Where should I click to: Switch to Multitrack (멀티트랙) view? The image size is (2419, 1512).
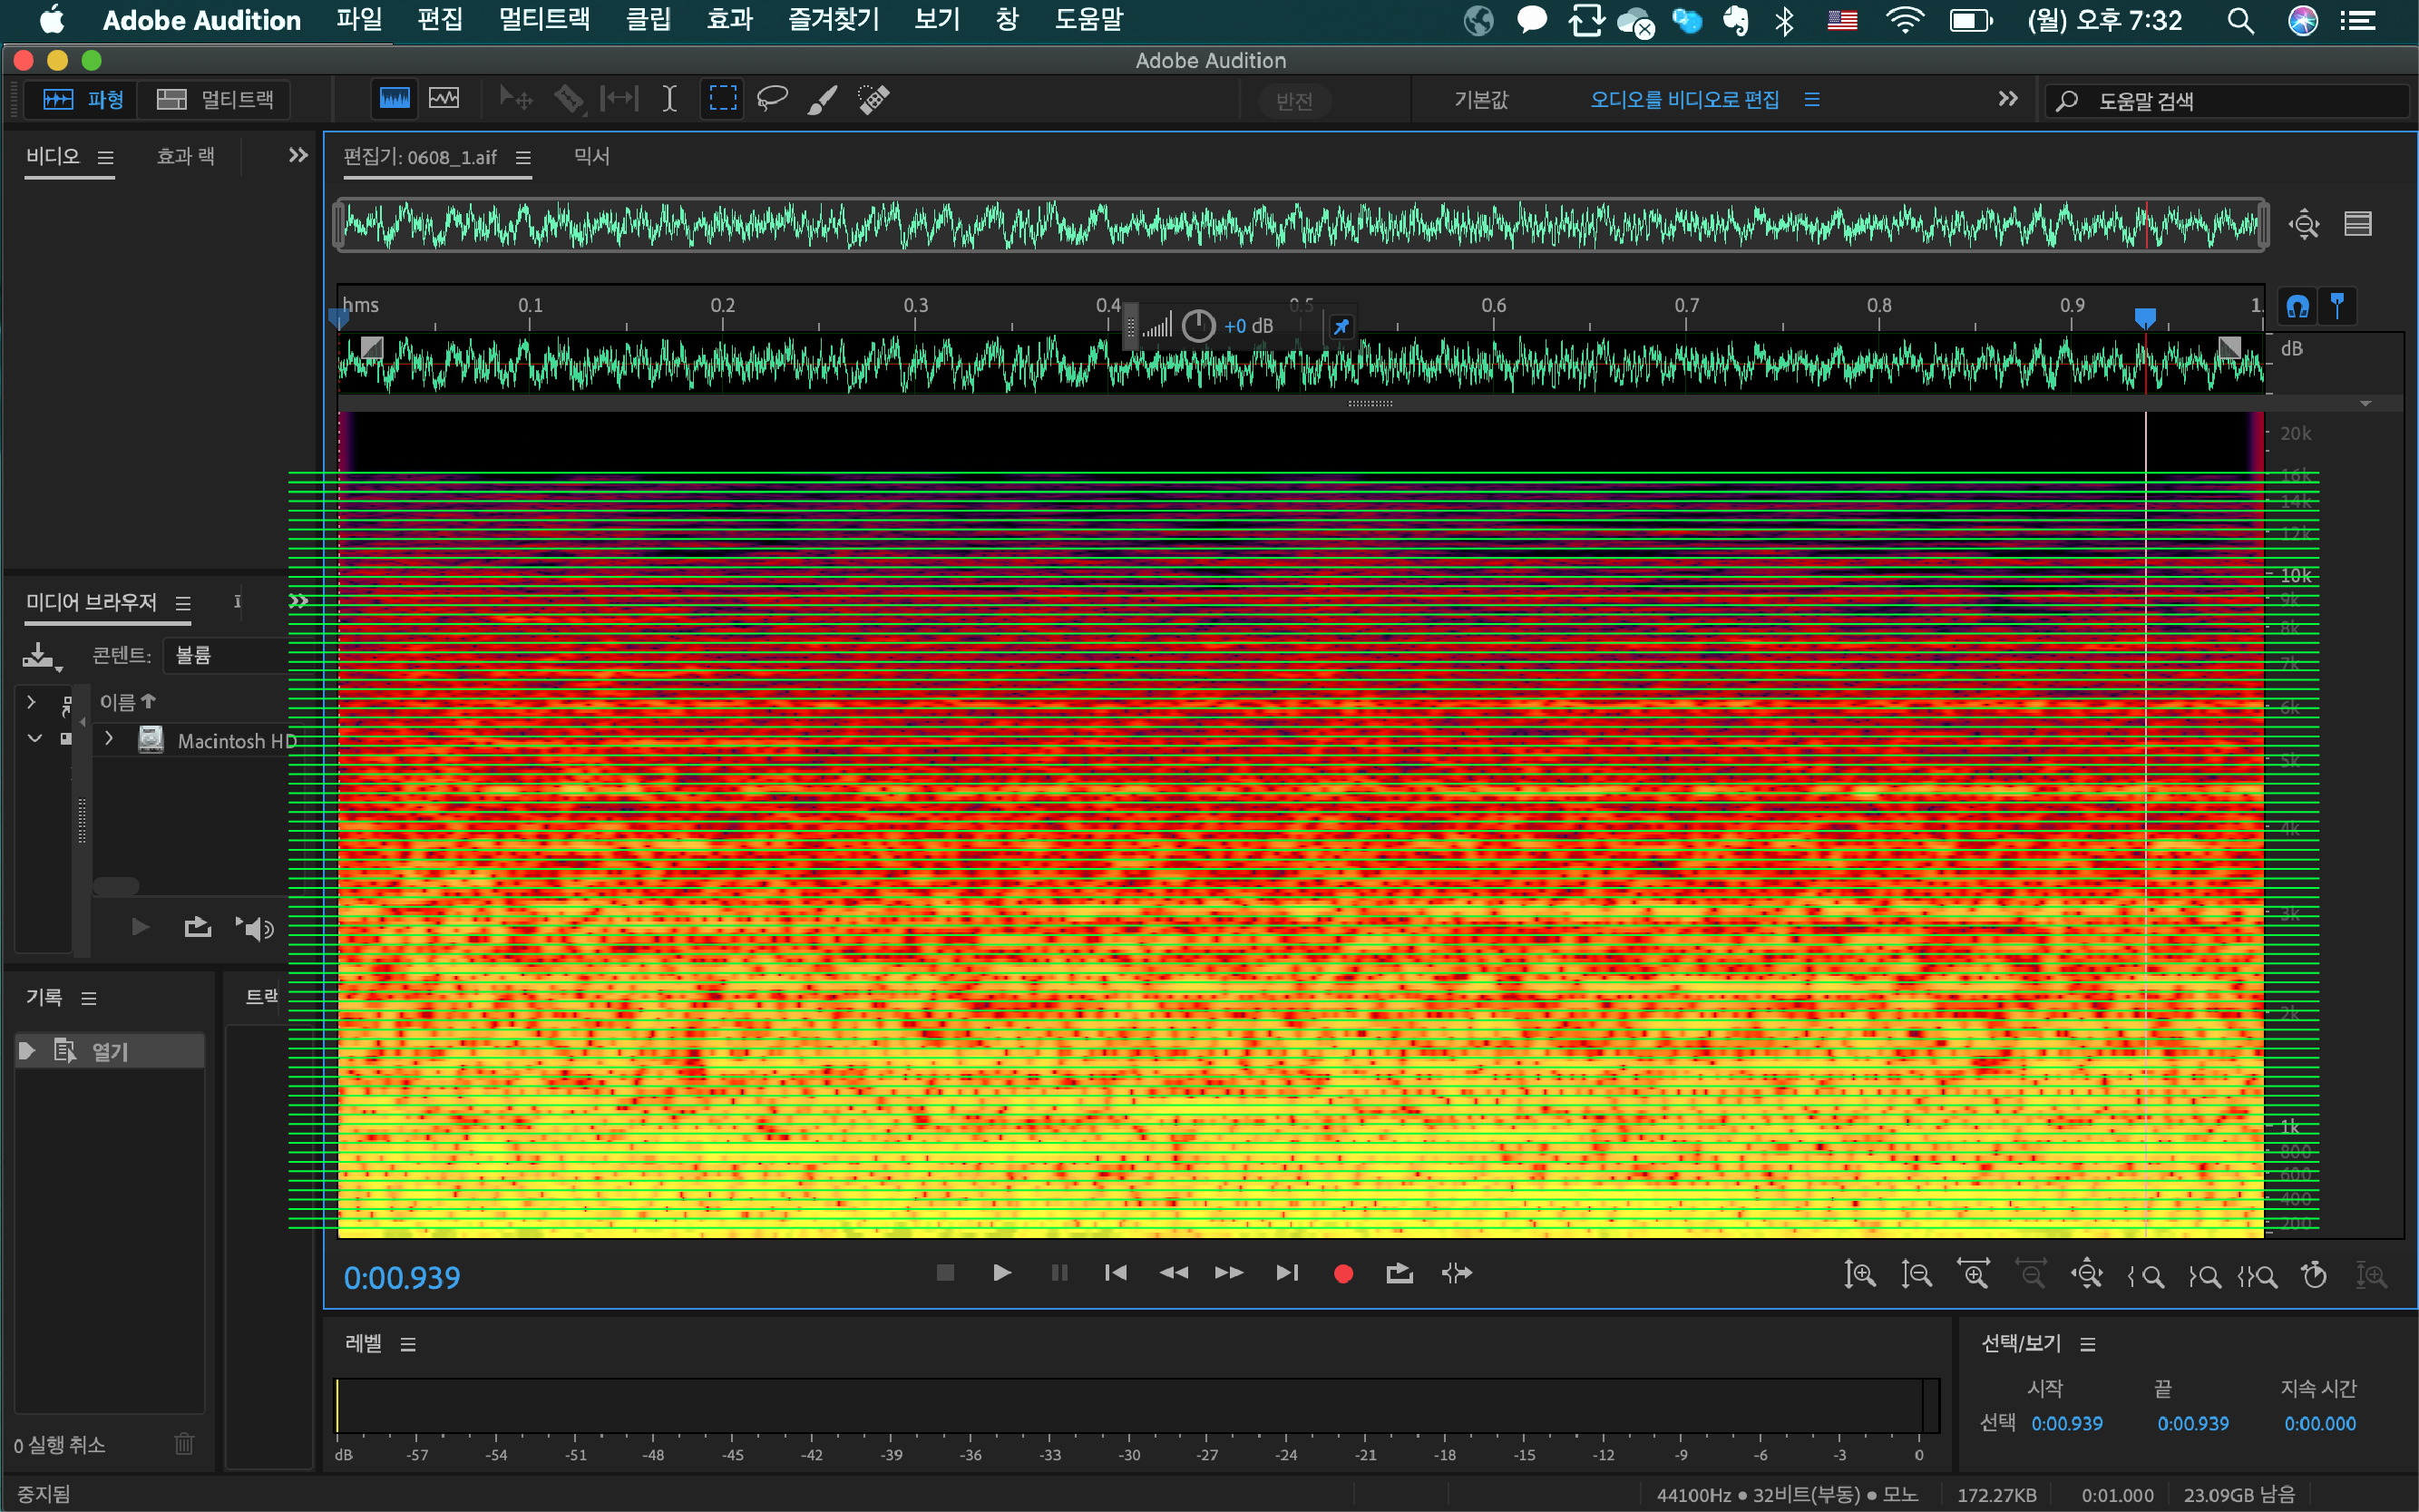pos(216,99)
